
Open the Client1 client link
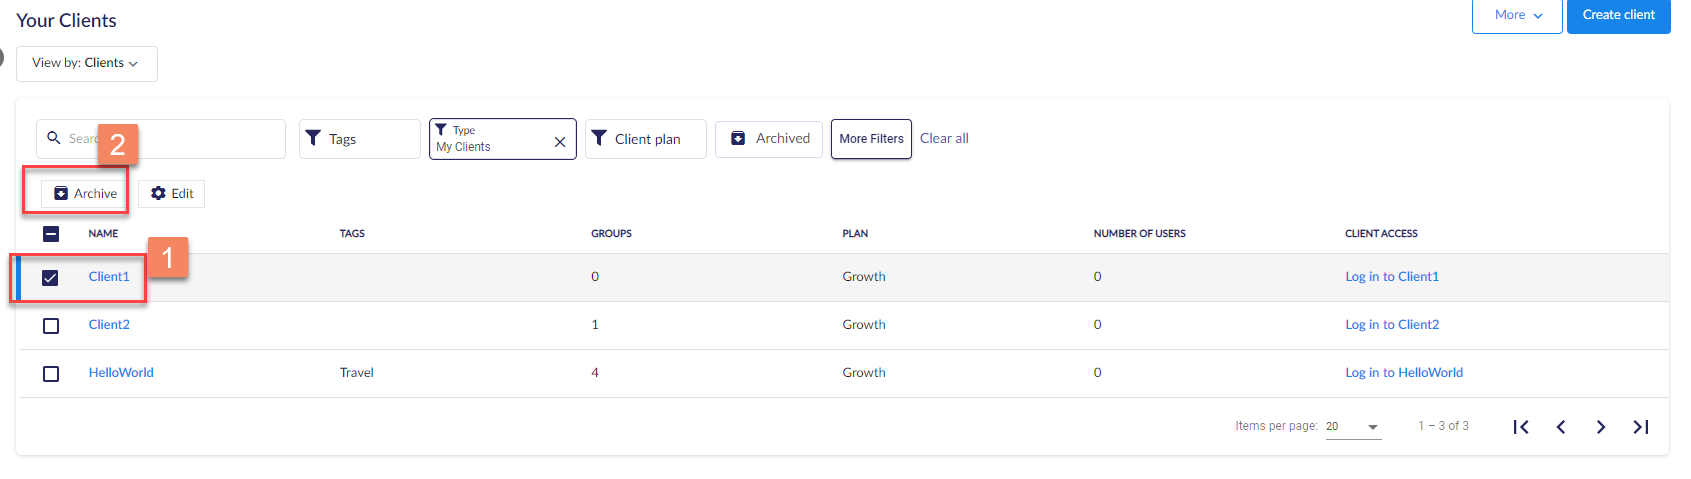(x=109, y=277)
